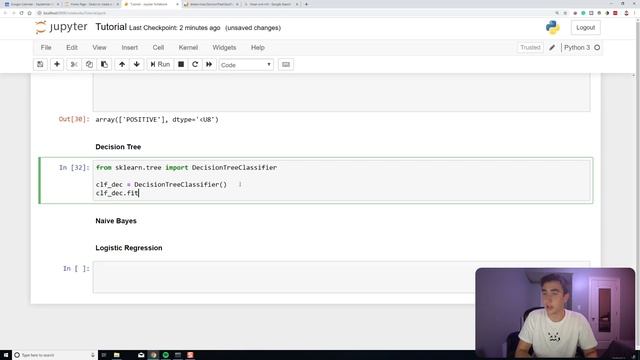The image size is (640, 360).
Task: Cut selected cells with scissors icon
Action: click(x=74, y=64)
